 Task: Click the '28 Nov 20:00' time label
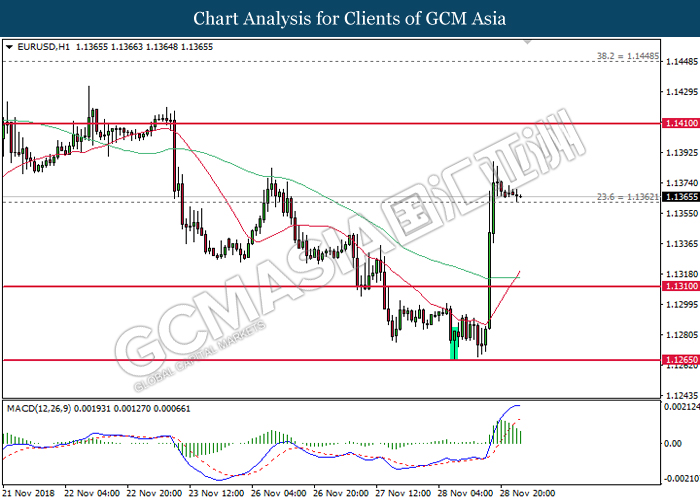pos(528,493)
